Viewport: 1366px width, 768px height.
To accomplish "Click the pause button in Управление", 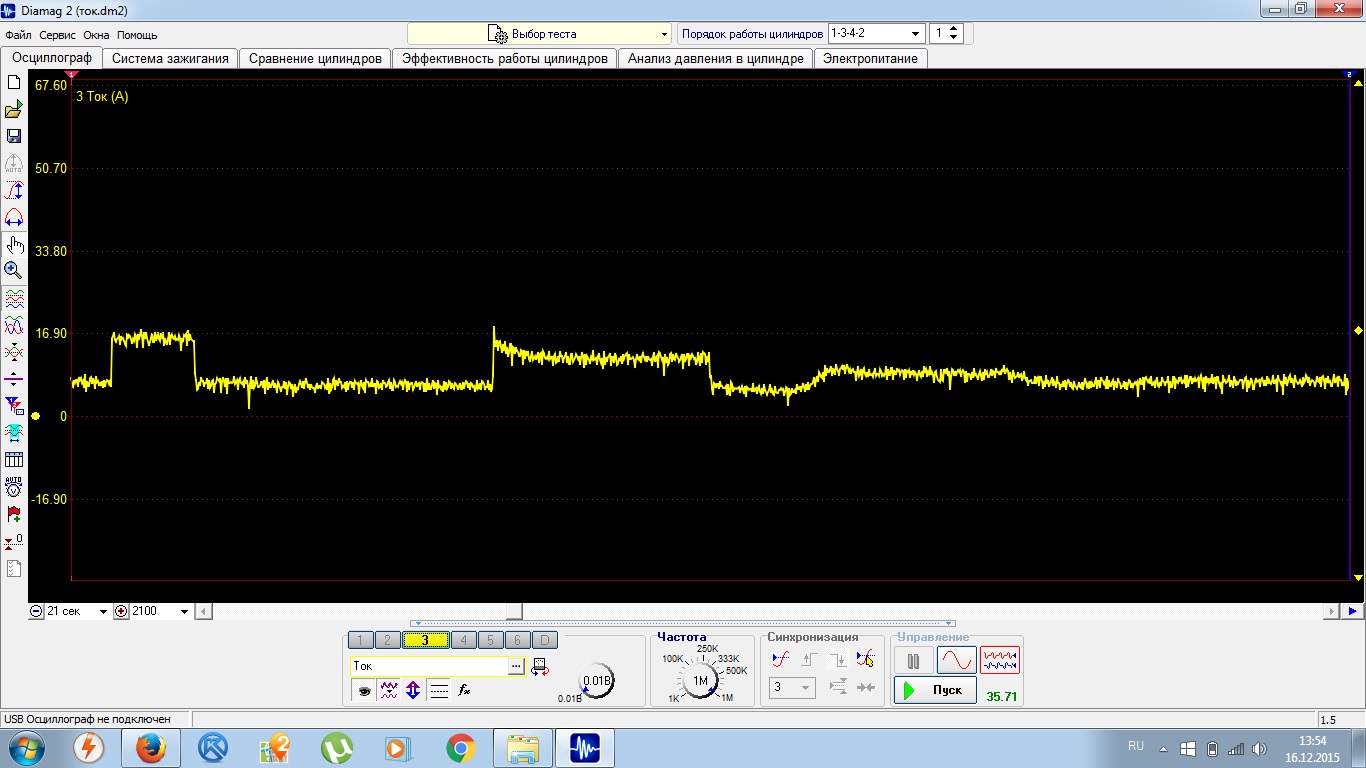I will (913, 660).
